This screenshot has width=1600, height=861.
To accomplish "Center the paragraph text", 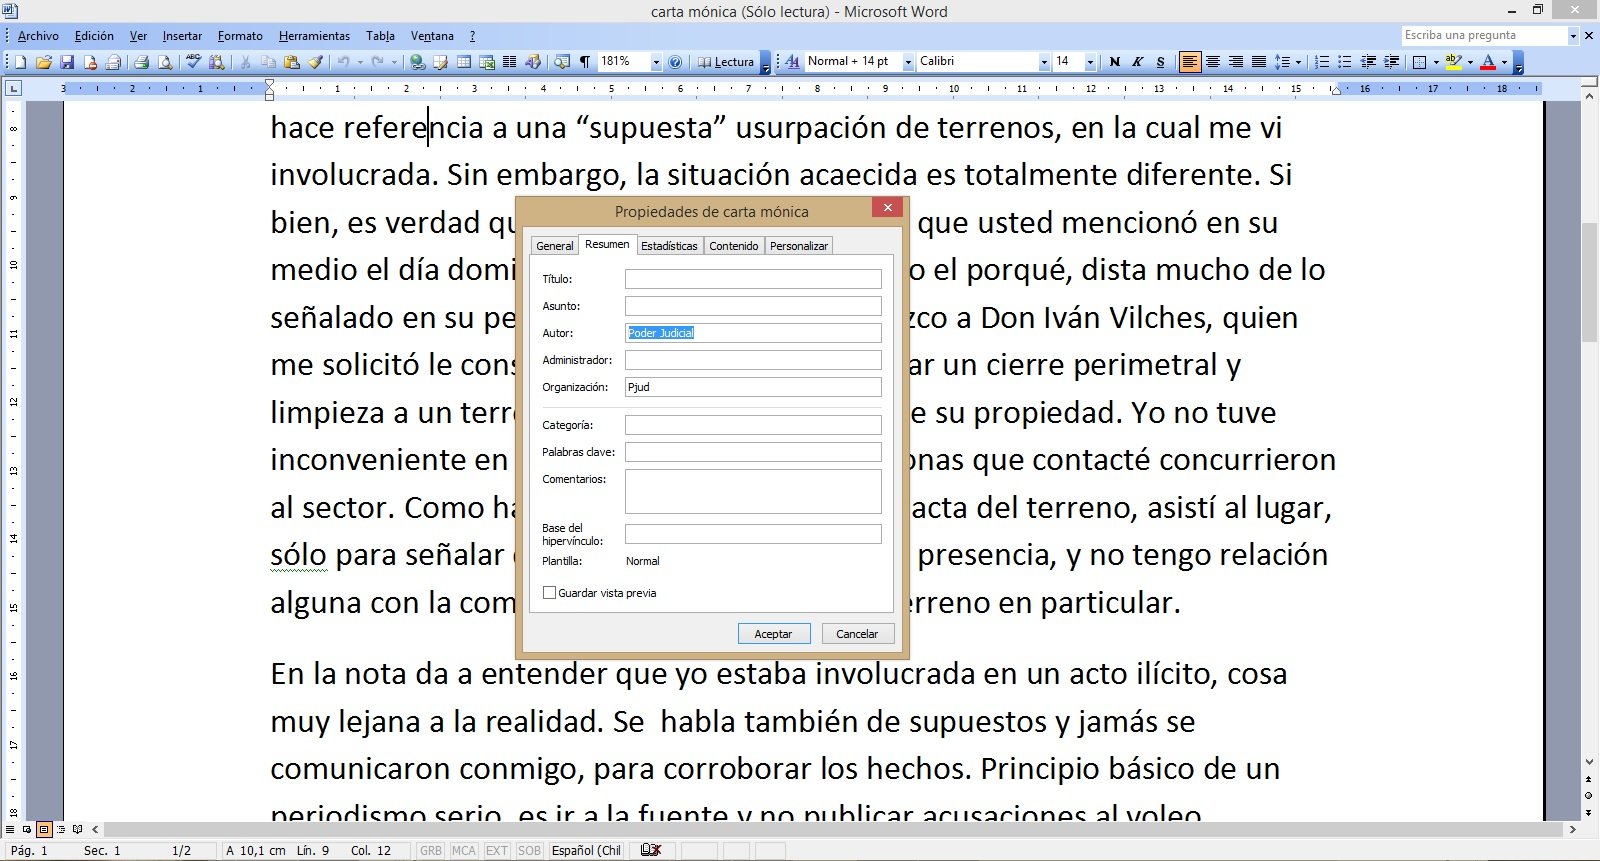I will coord(1213,62).
